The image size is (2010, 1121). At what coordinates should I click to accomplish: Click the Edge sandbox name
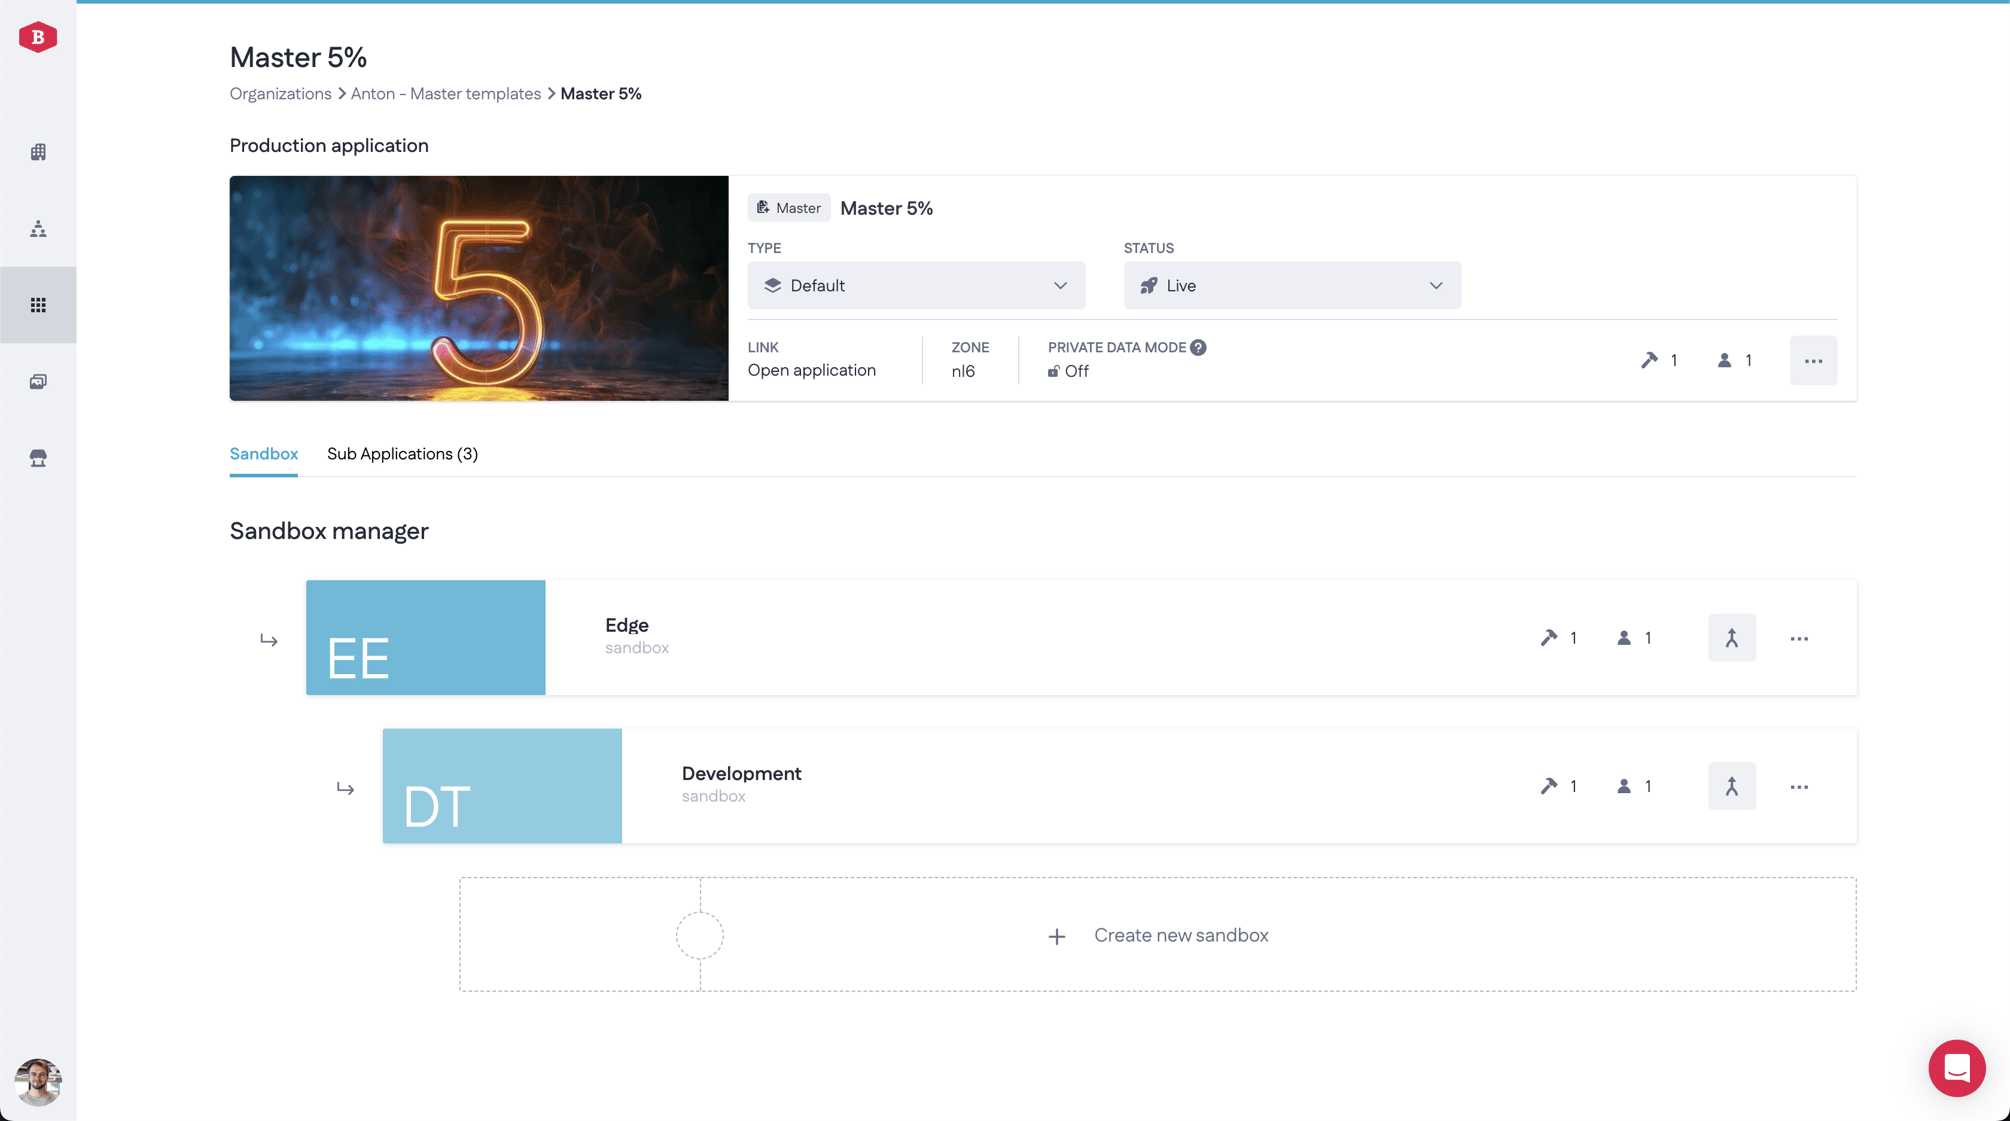click(627, 625)
